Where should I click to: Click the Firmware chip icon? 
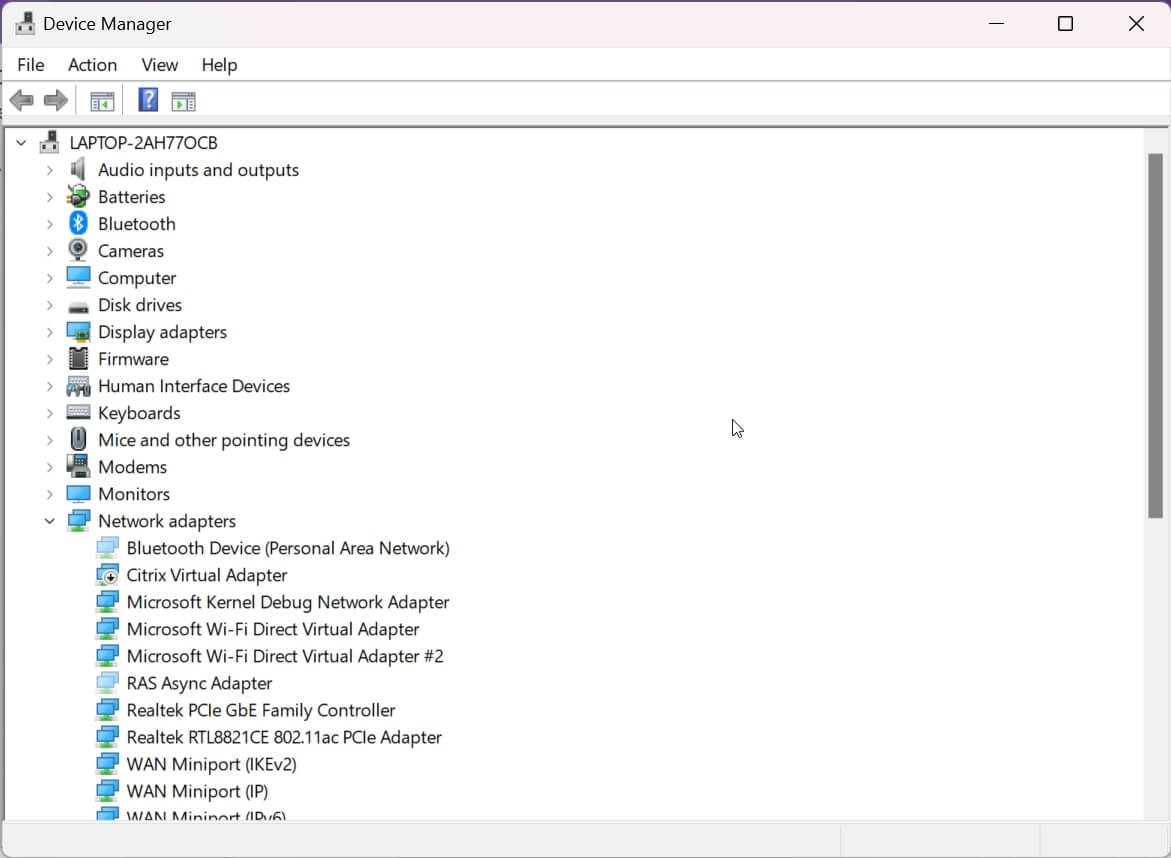(78, 358)
